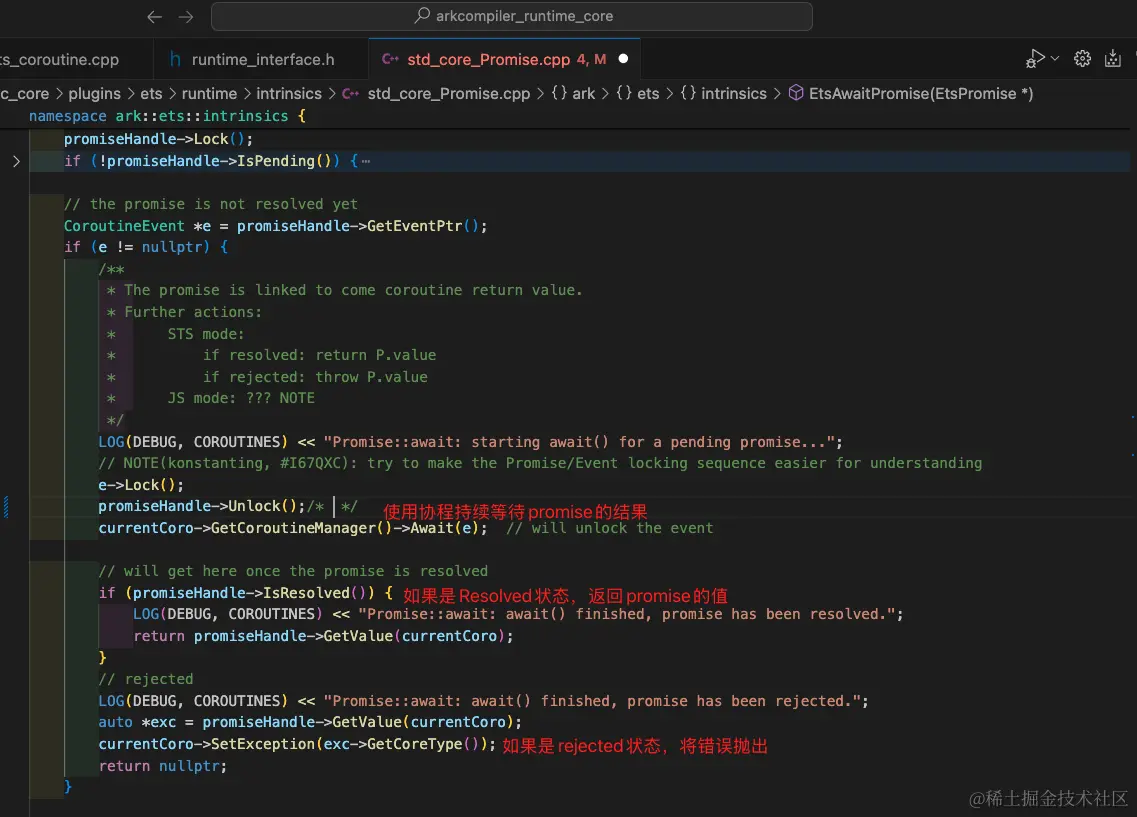The height and width of the screenshot is (817, 1137).
Task: Click the C++ file icon on active tab
Action: [390, 59]
